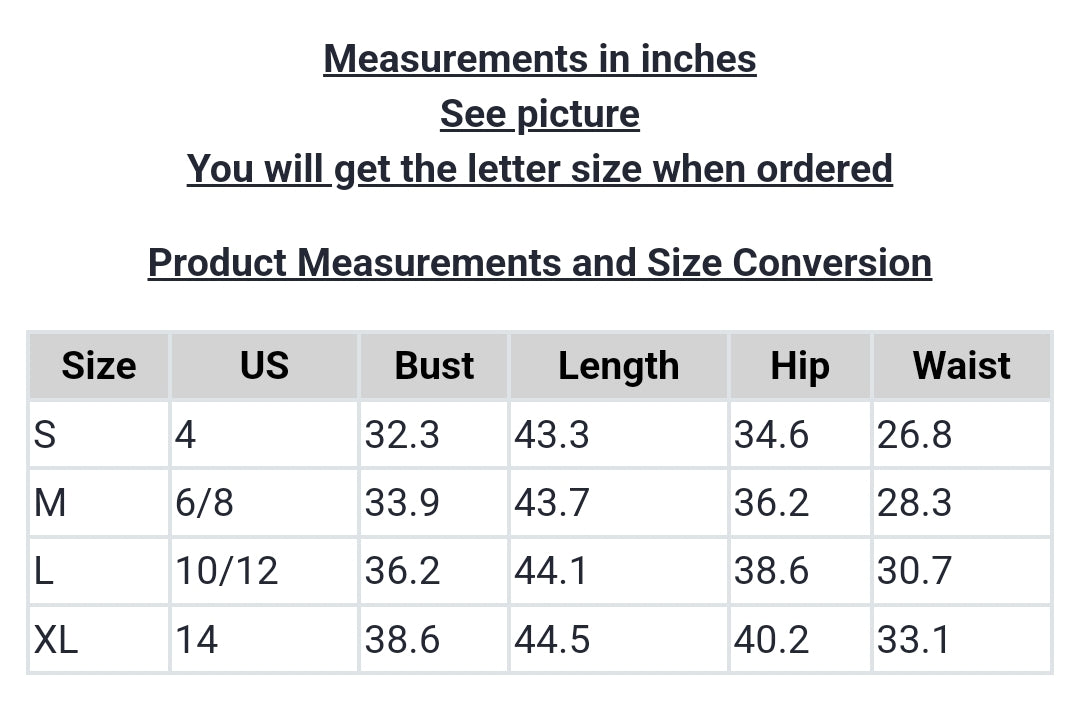Screen dimensions: 1080x728
Task: Select the Waist column header
Action: click(961, 366)
